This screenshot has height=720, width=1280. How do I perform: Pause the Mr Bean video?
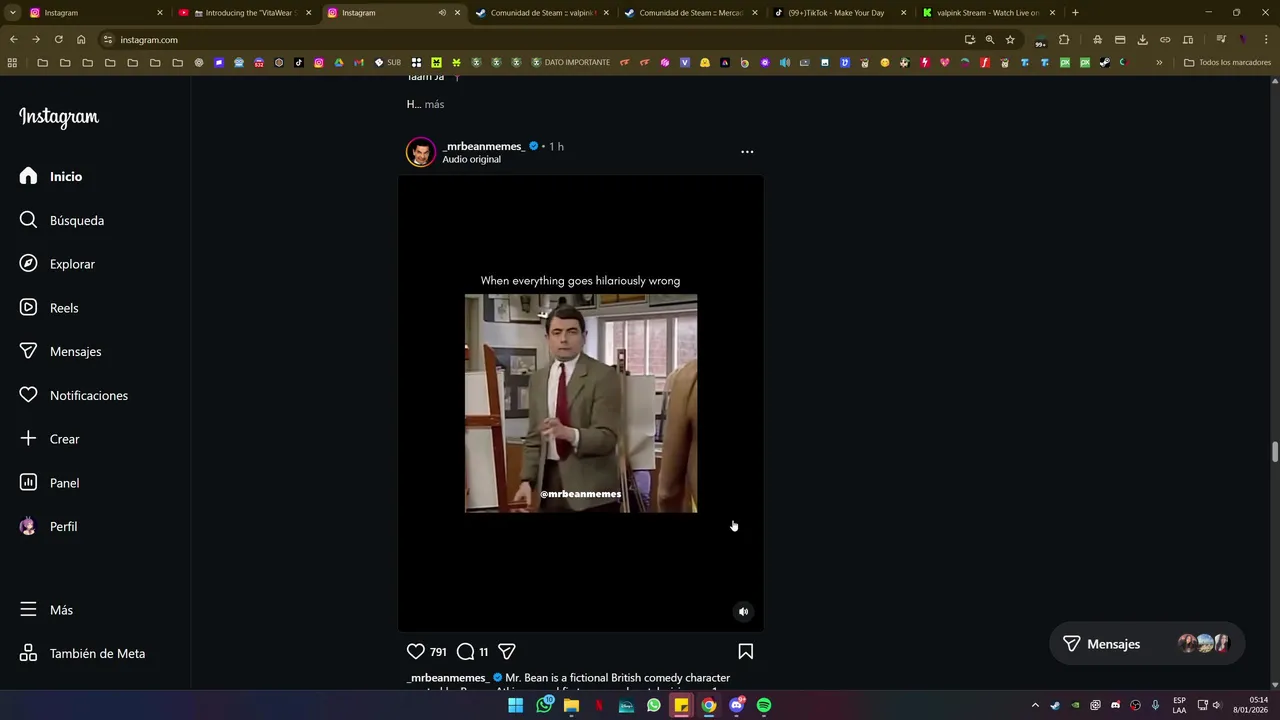coord(581,403)
